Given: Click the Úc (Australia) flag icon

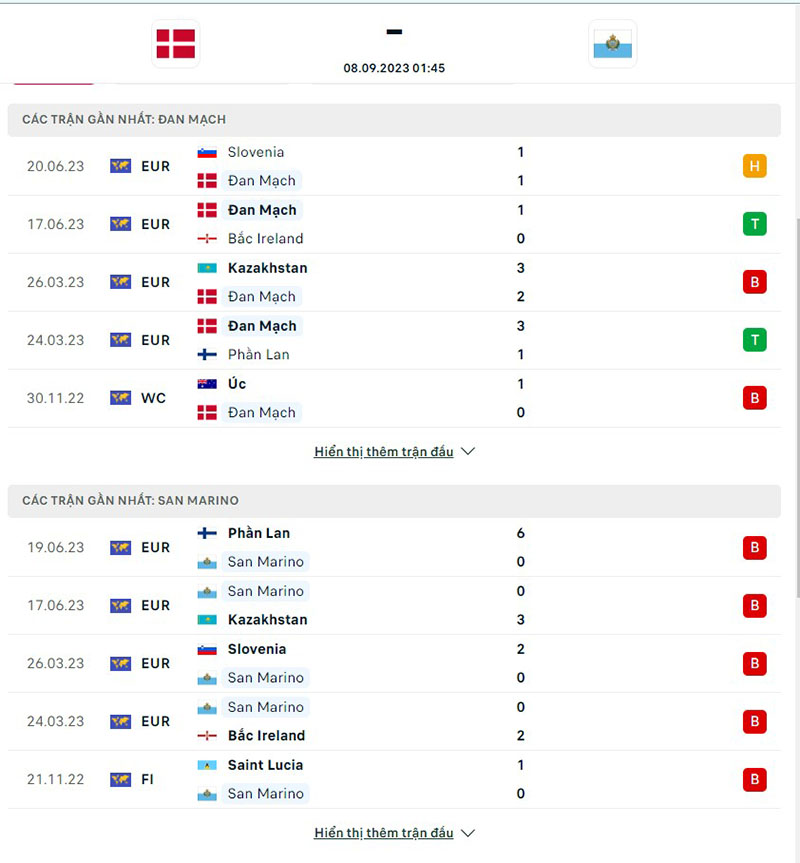Looking at the screenshot, I should tap(205, 383).
